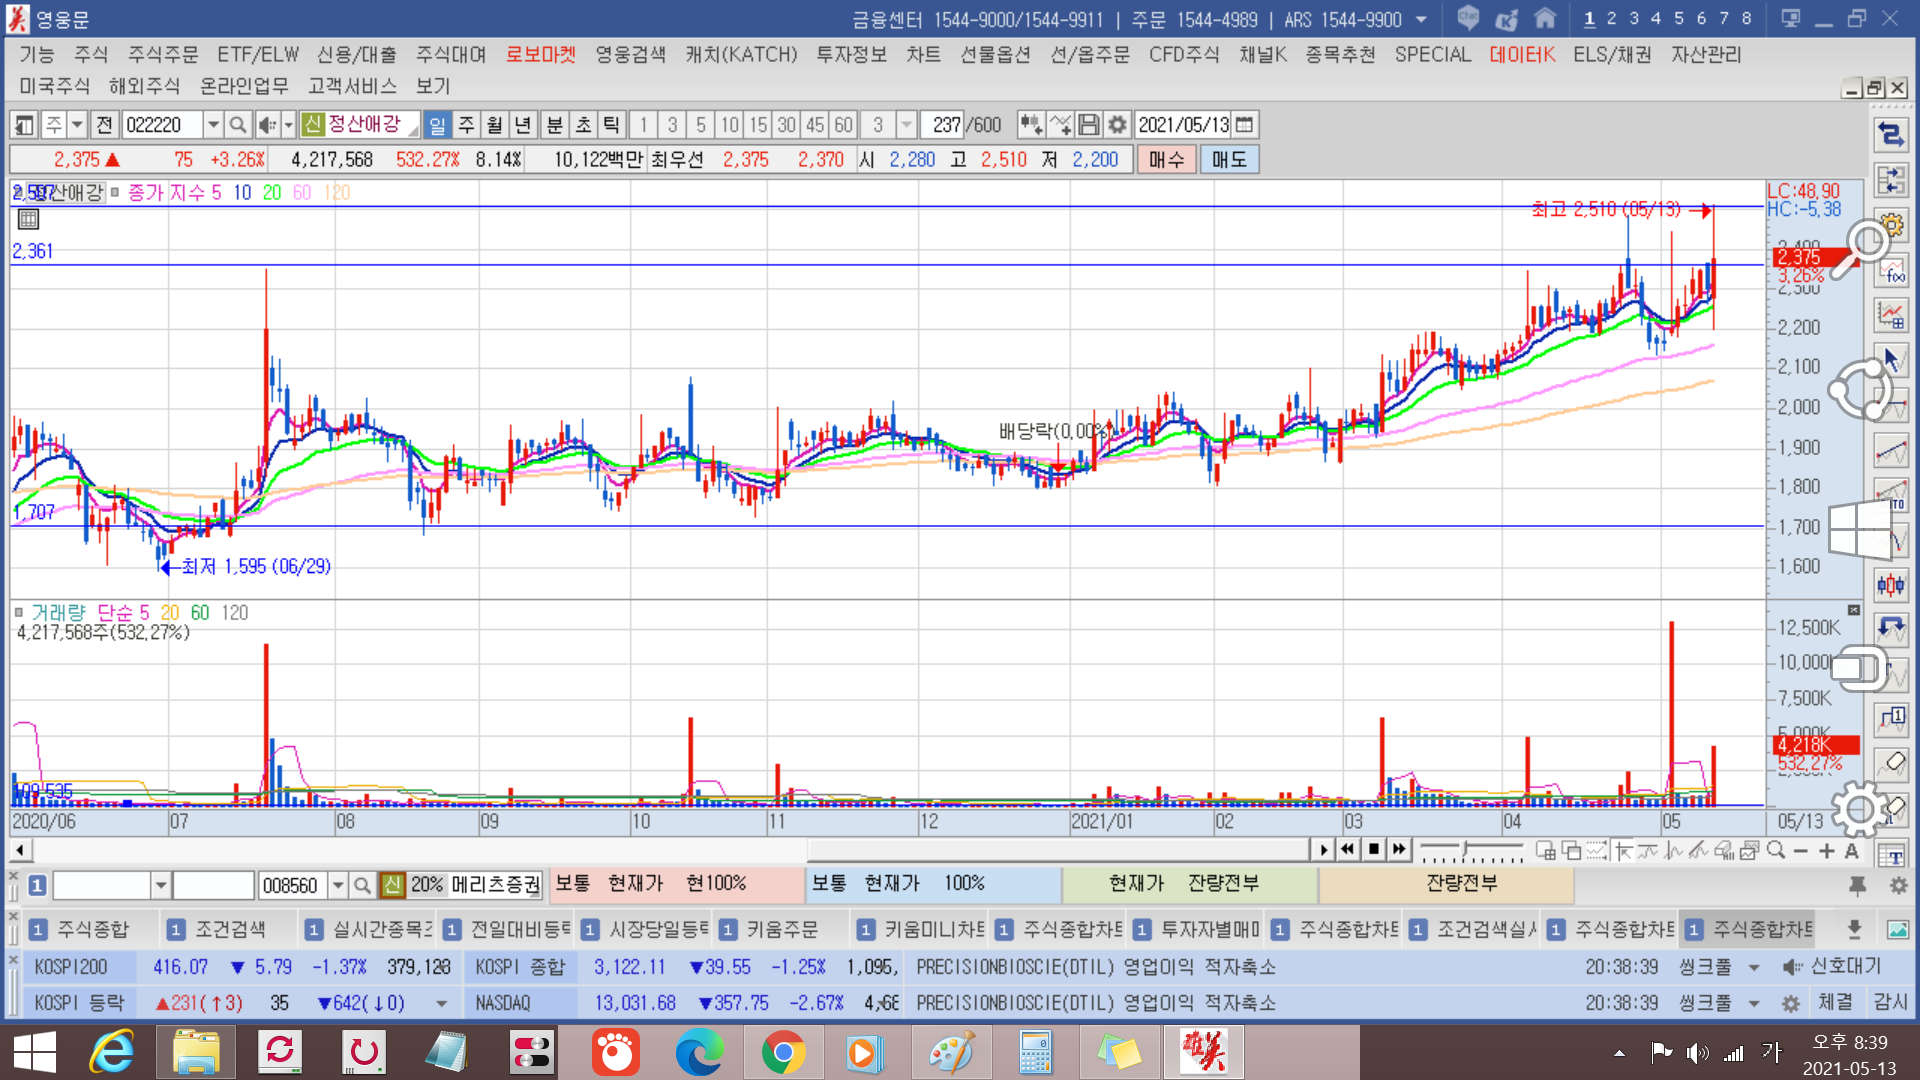Open the 씽크풀 dropdown on the first news row
This screenshot has width=1920, height=1080.
coord(1754,967)
